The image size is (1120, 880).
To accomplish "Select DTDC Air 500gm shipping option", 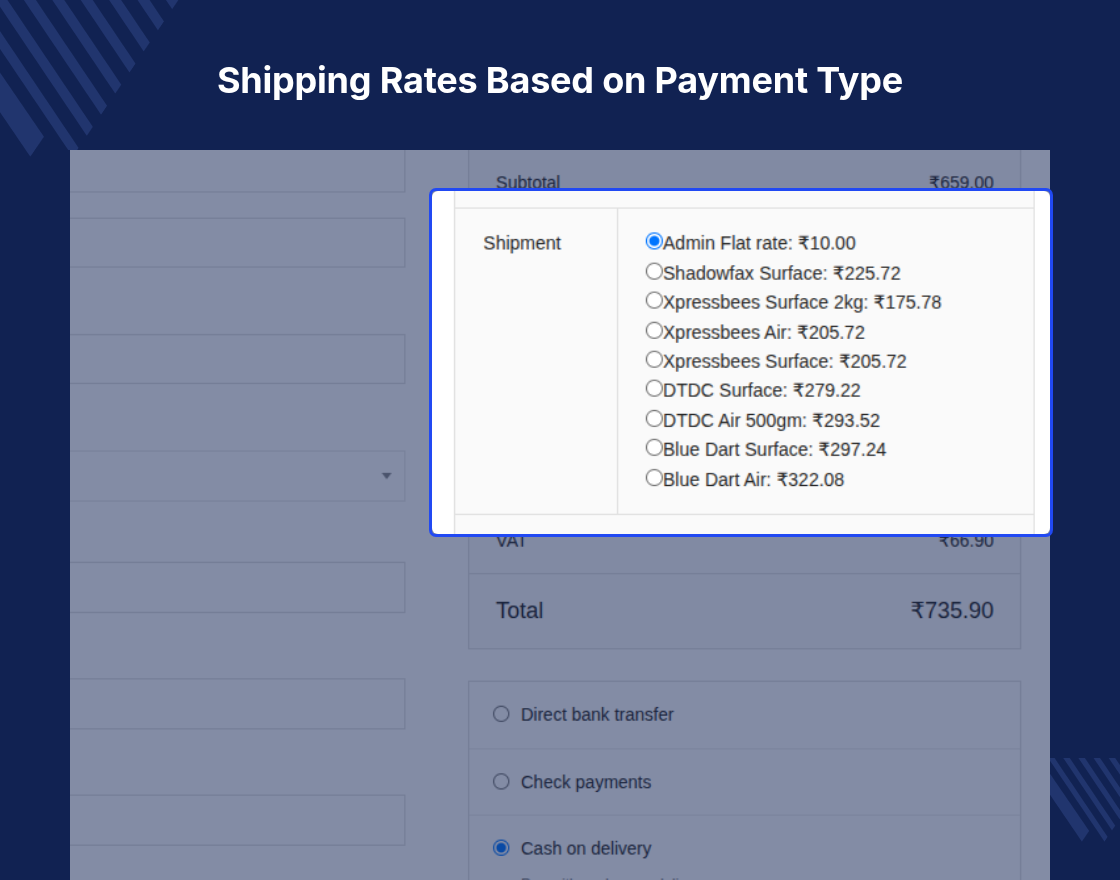I will [654, 419].
